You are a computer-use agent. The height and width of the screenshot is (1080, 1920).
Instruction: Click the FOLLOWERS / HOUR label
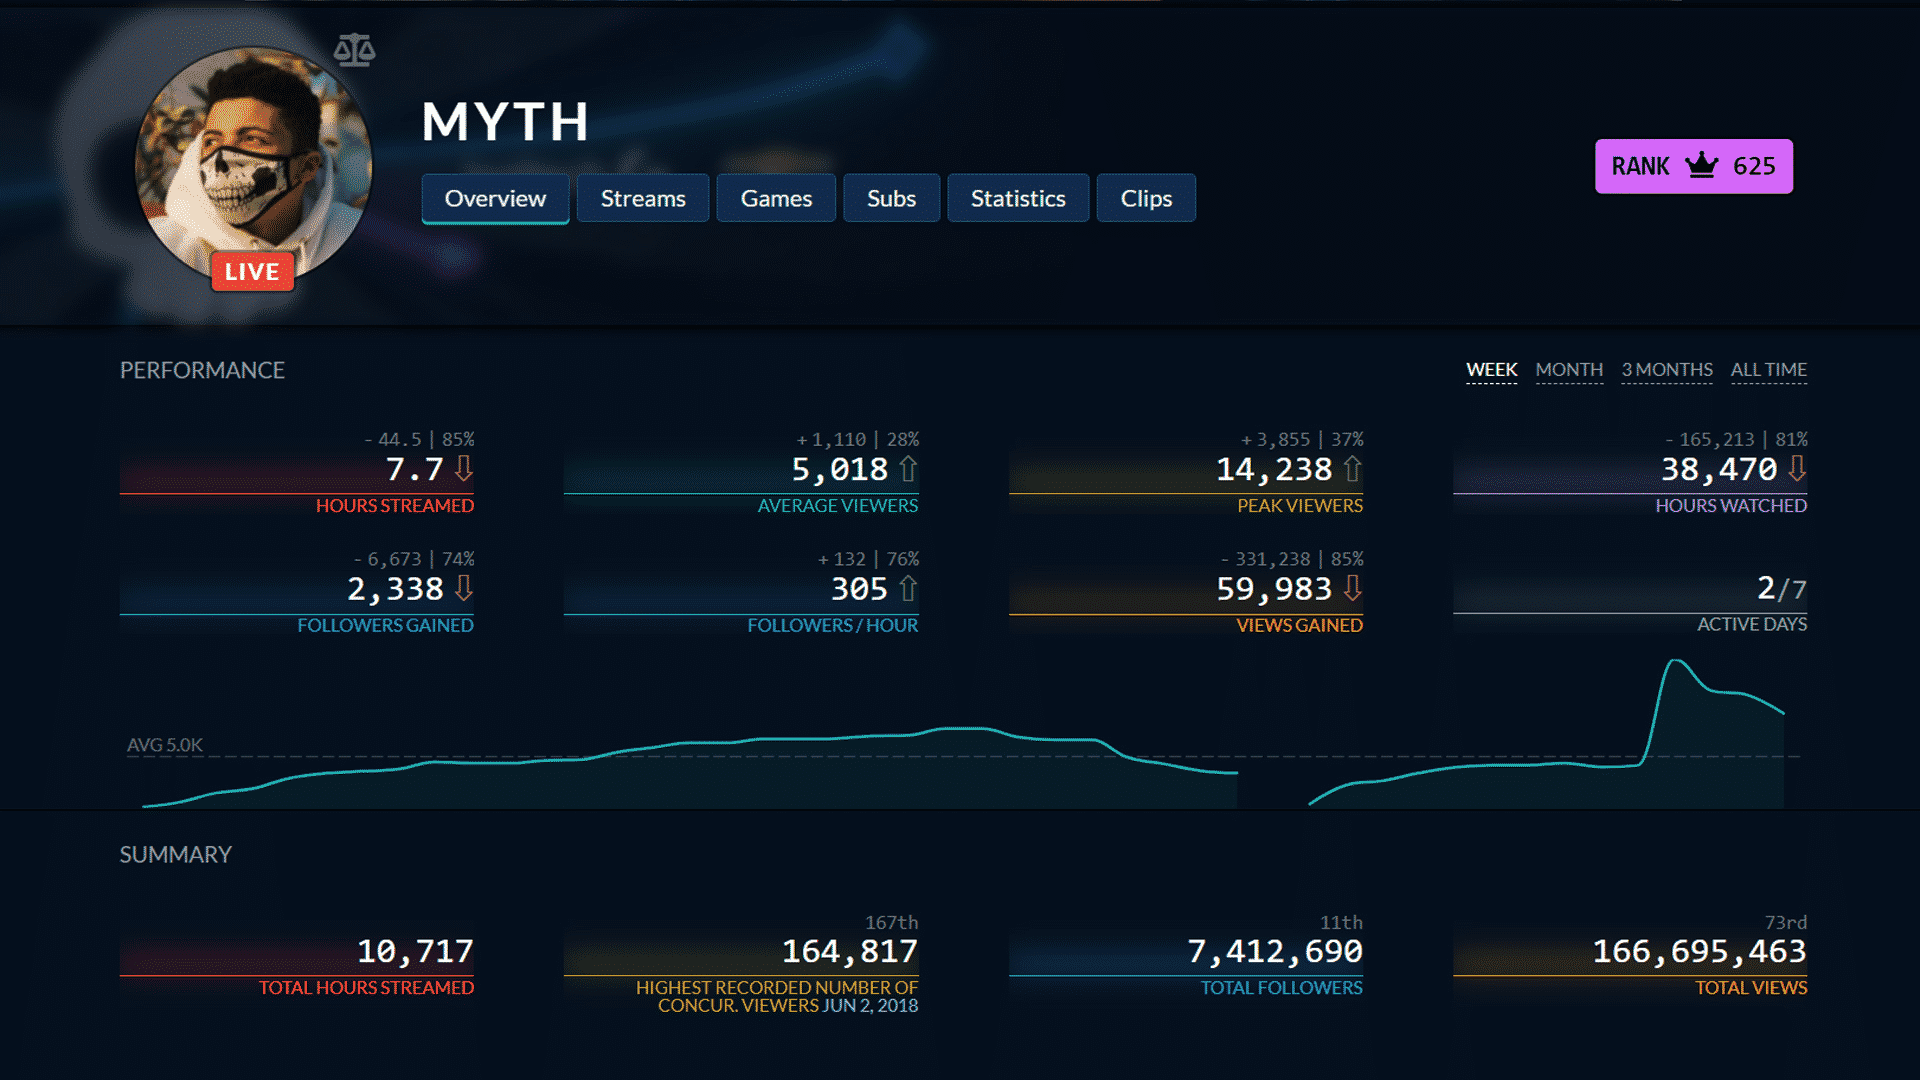point(832,625)
